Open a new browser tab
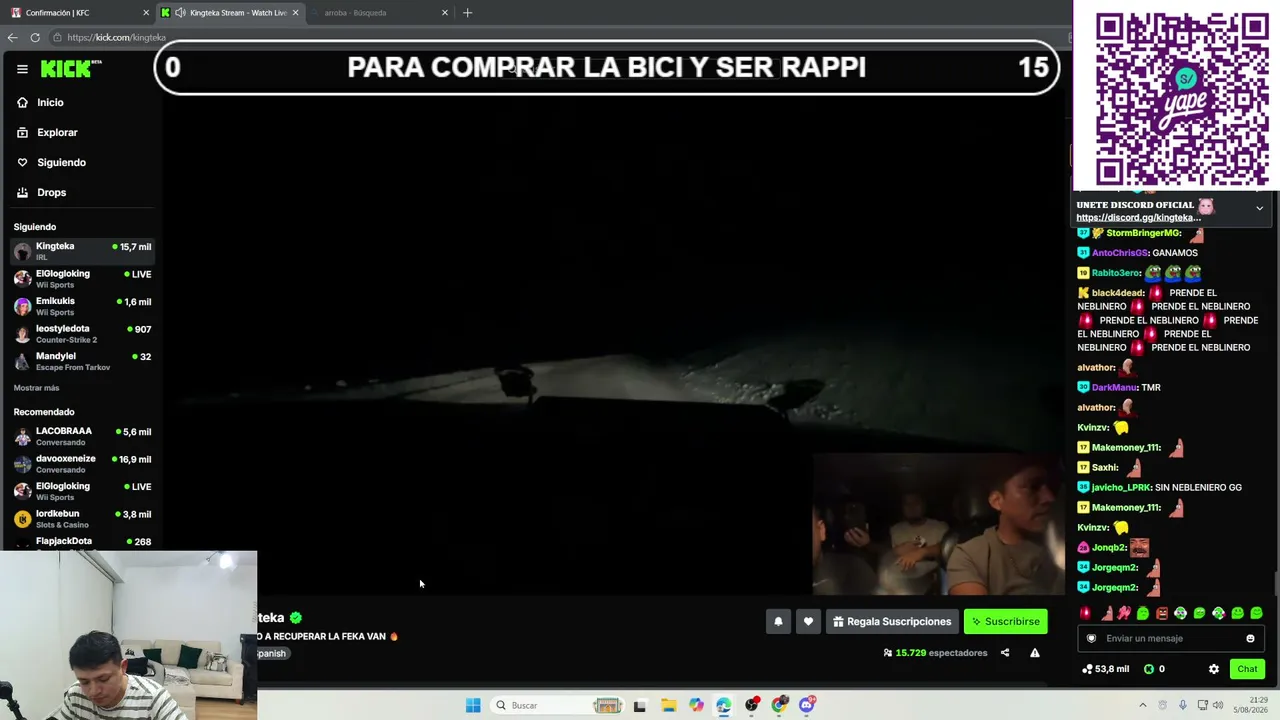 [467, 13]
